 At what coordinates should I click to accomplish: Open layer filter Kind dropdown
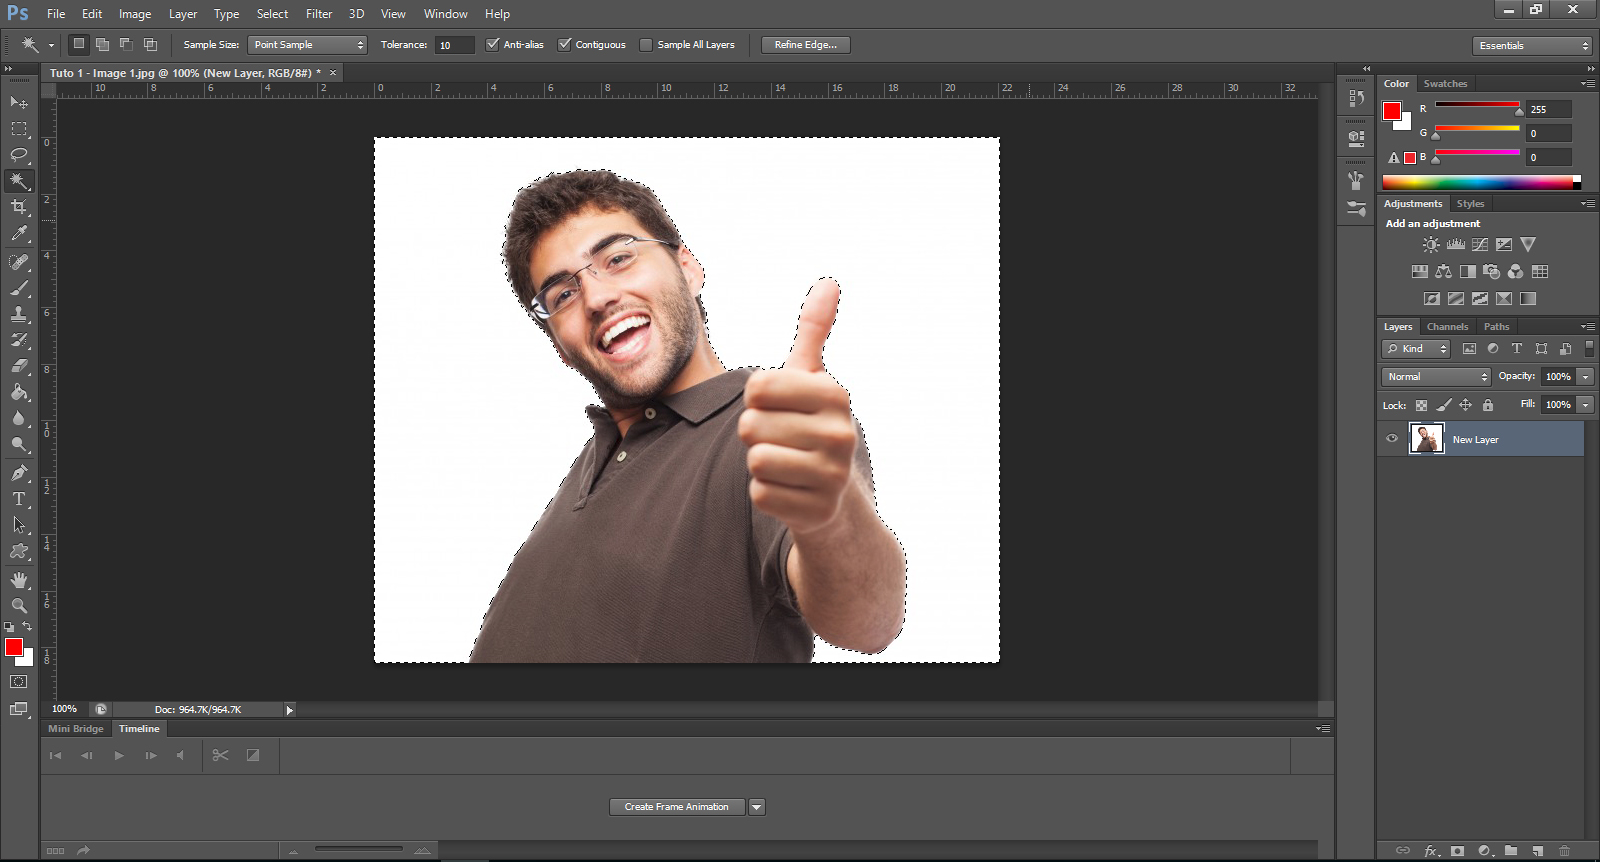[1416, 349]
